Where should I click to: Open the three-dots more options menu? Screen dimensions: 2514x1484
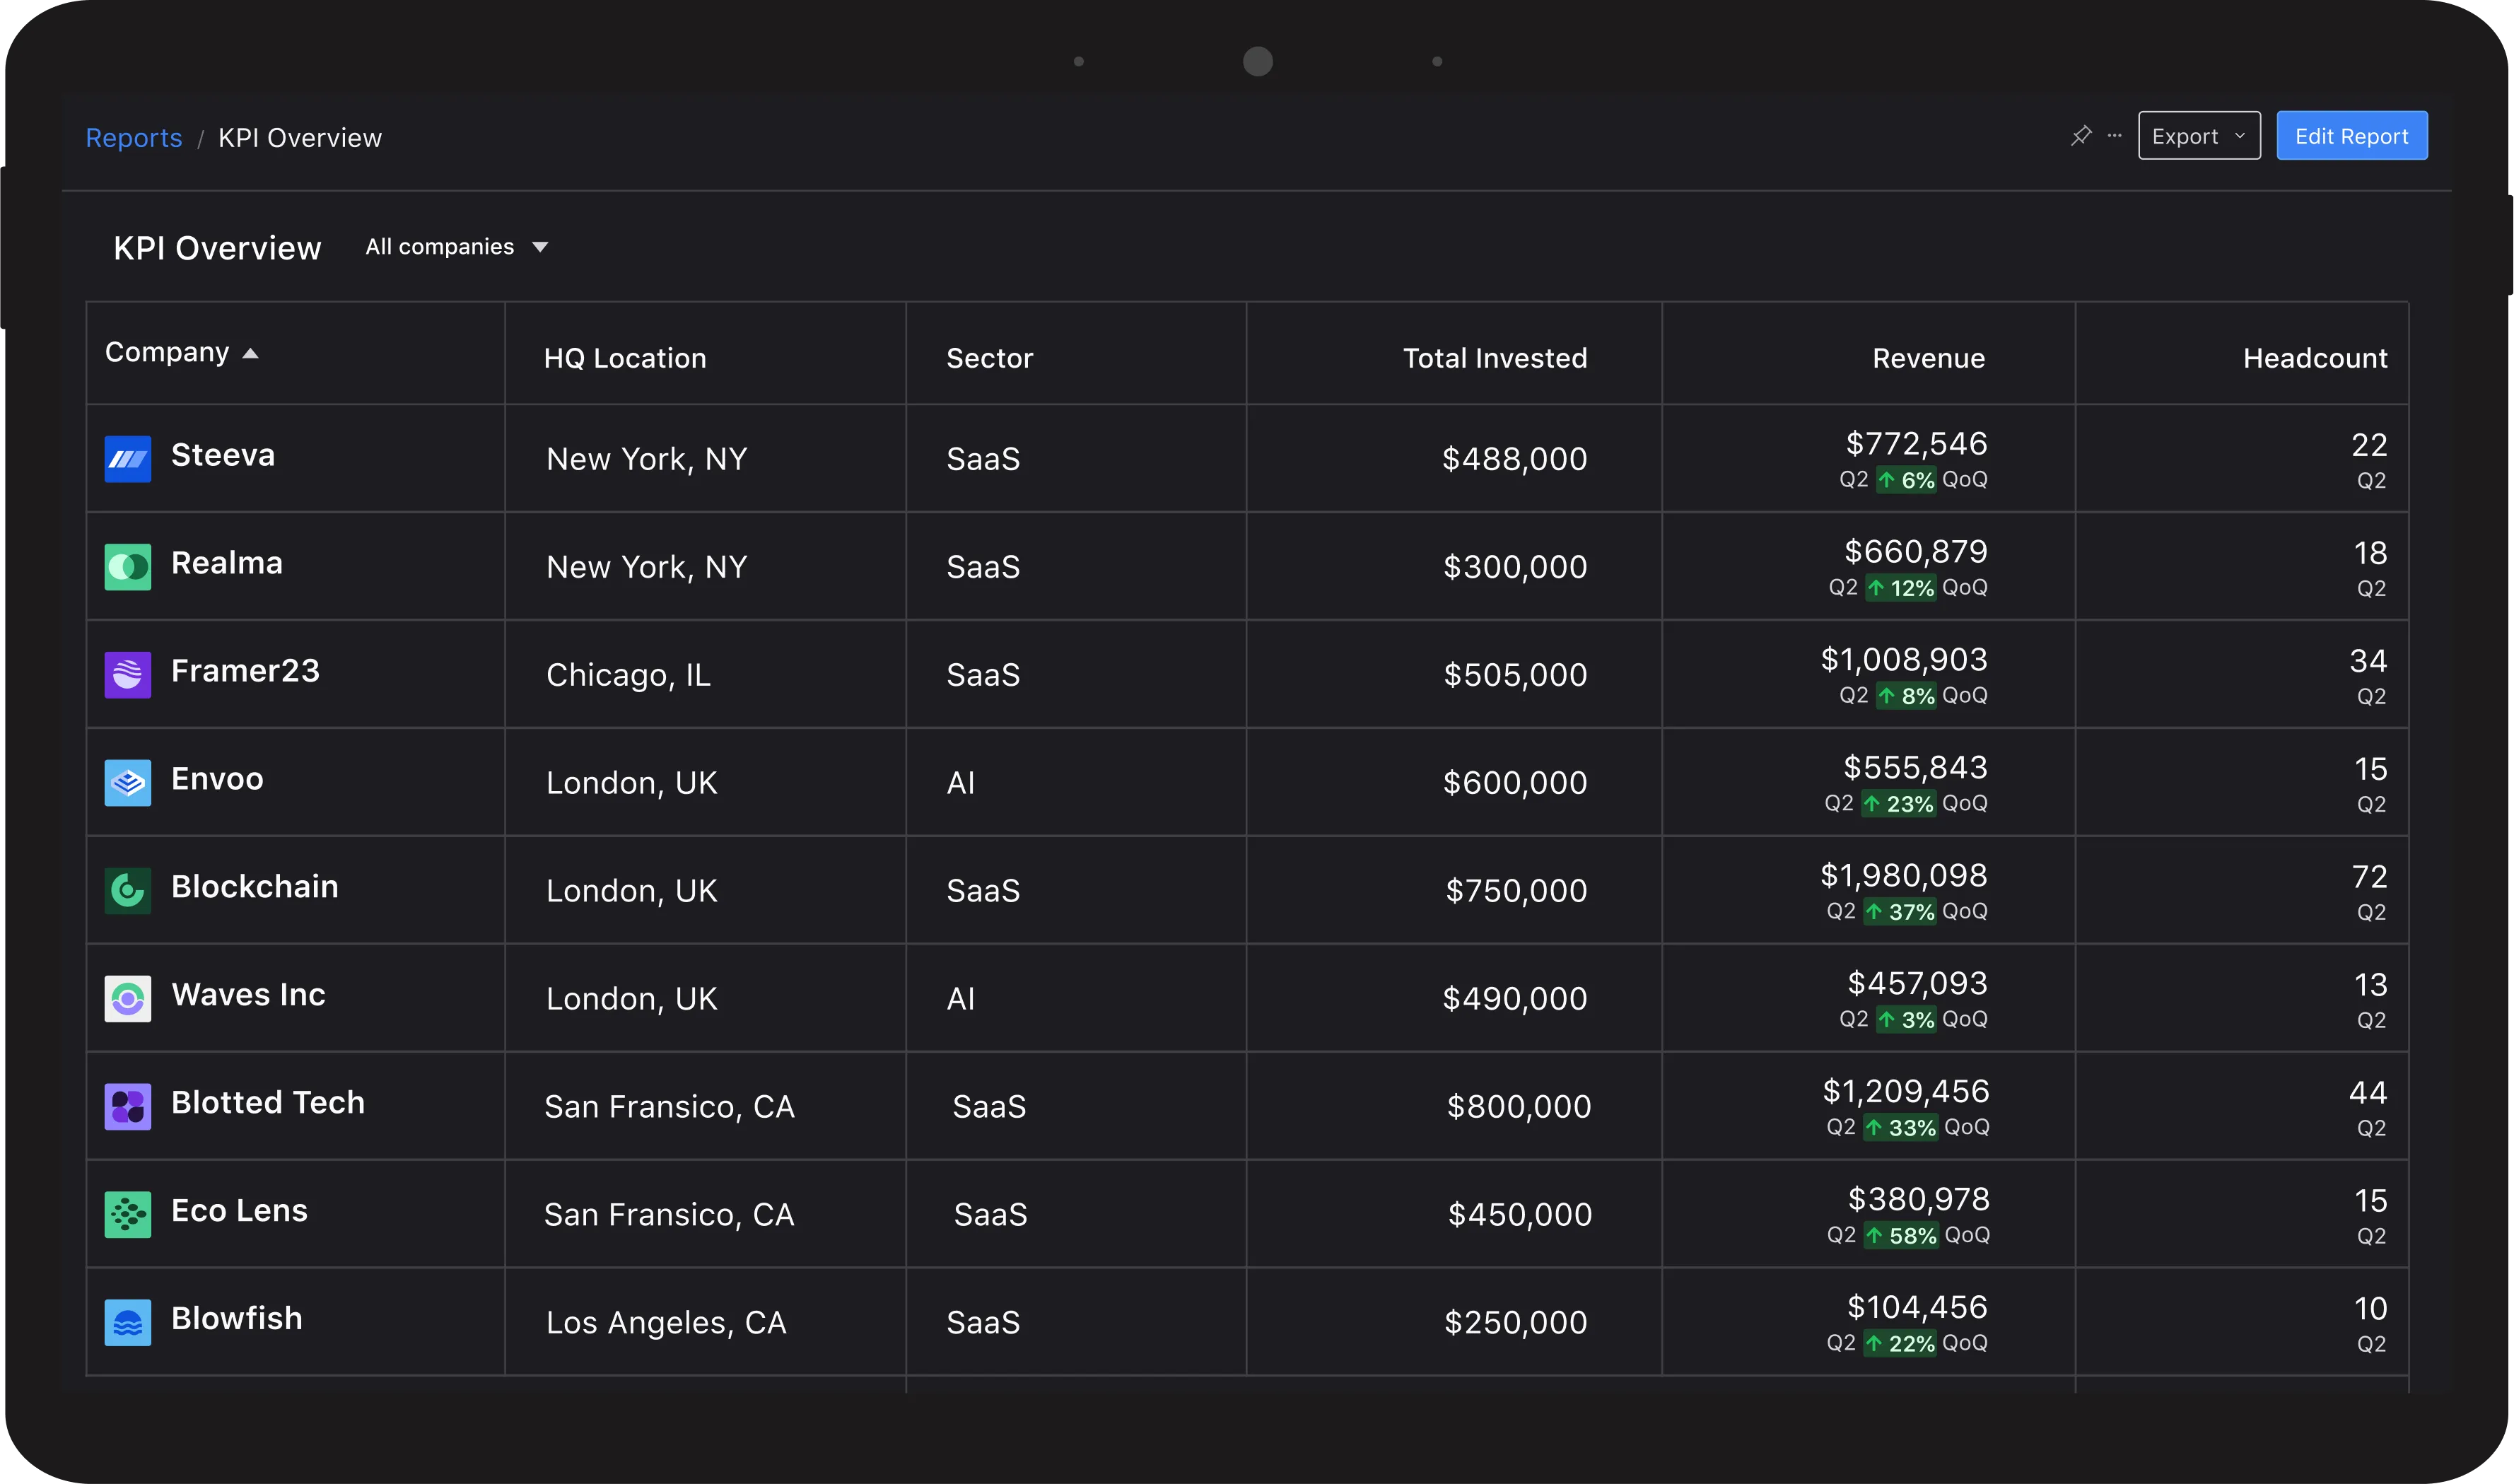click(2114, 135)
